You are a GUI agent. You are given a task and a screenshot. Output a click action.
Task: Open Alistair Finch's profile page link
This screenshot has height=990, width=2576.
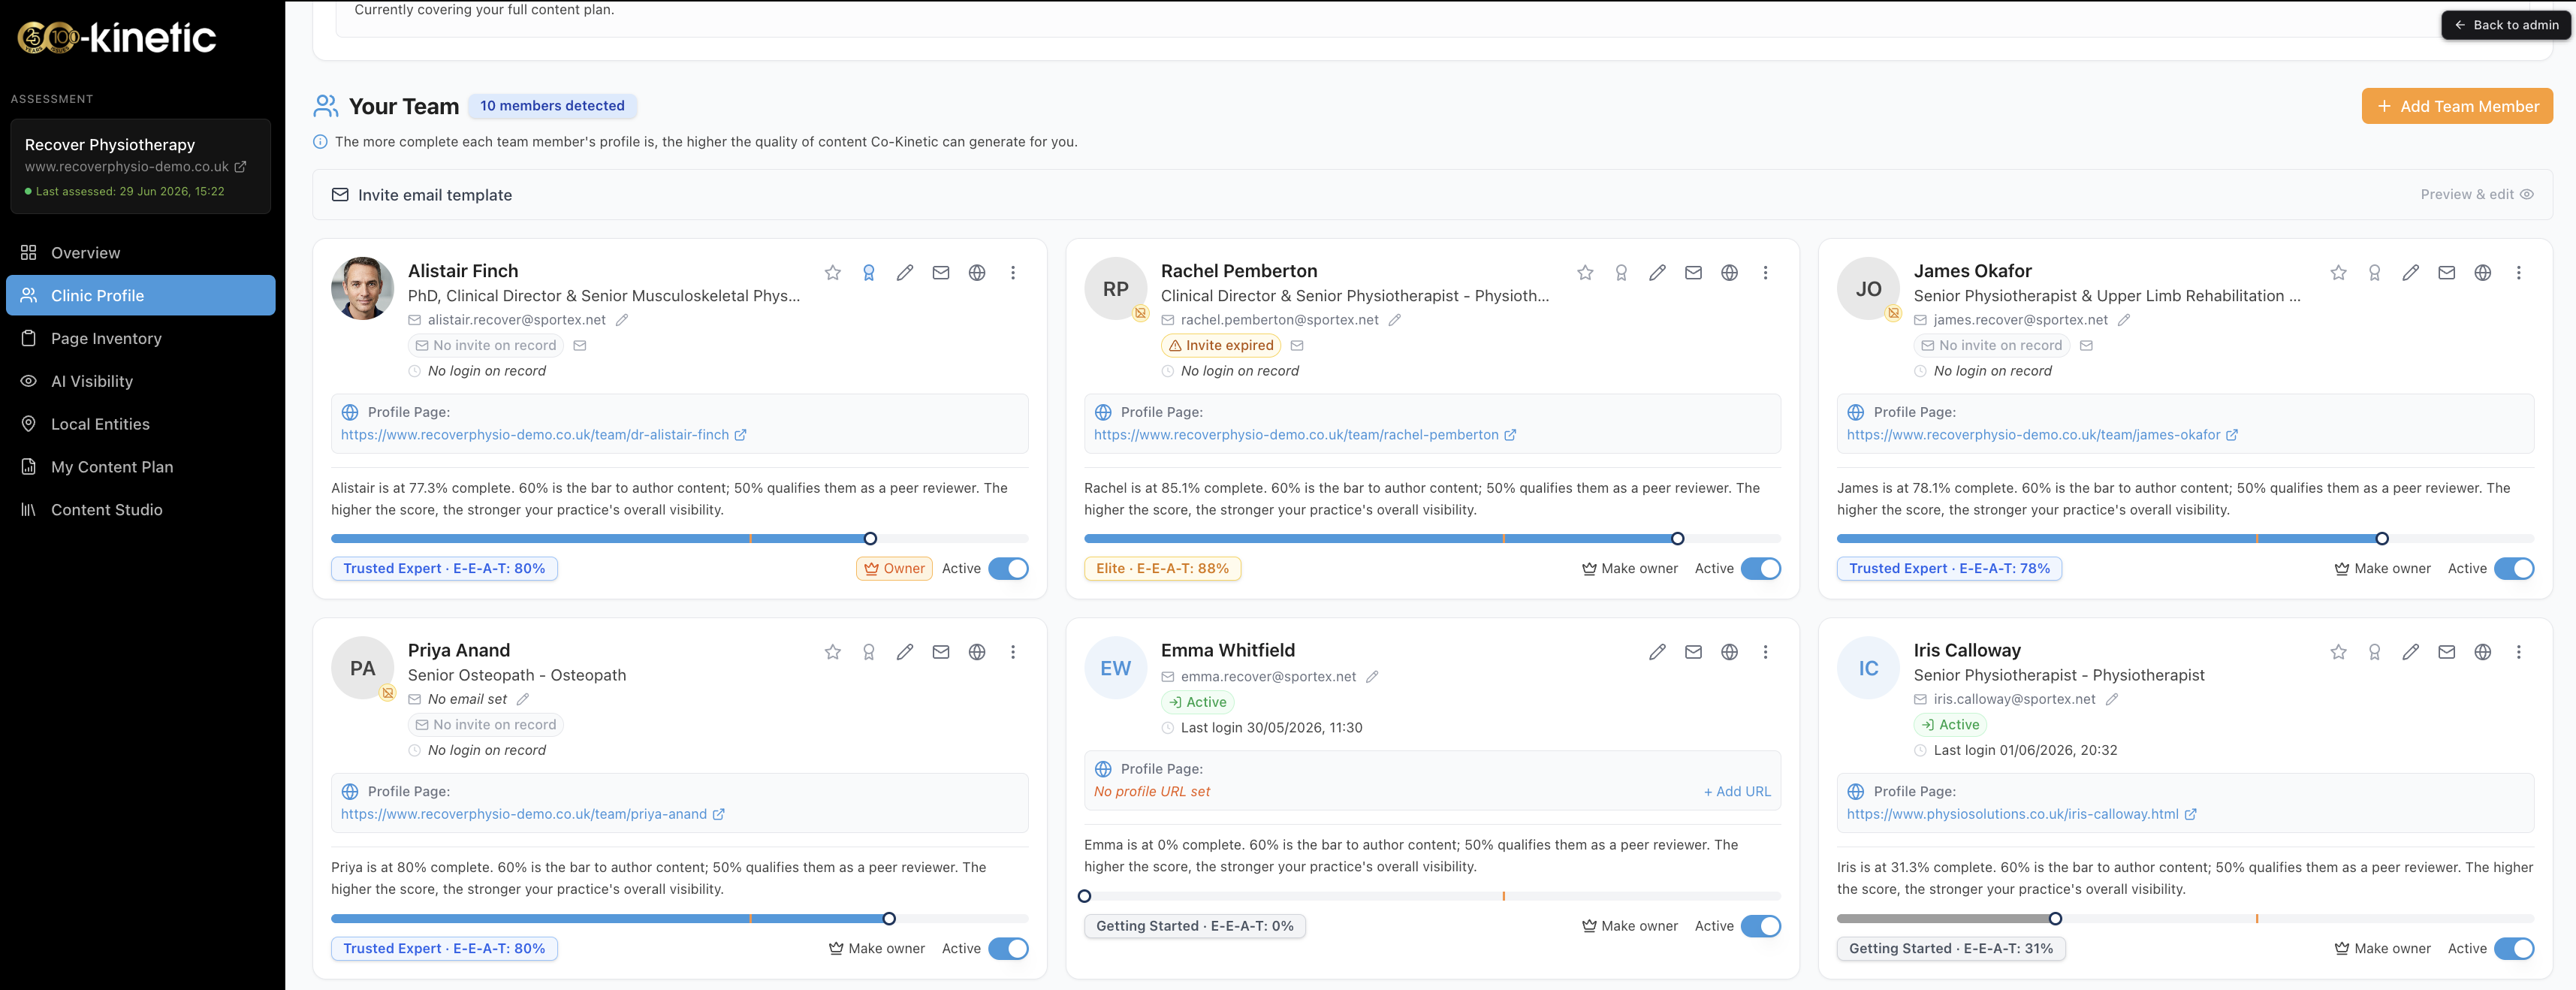[x=543, y=435]
